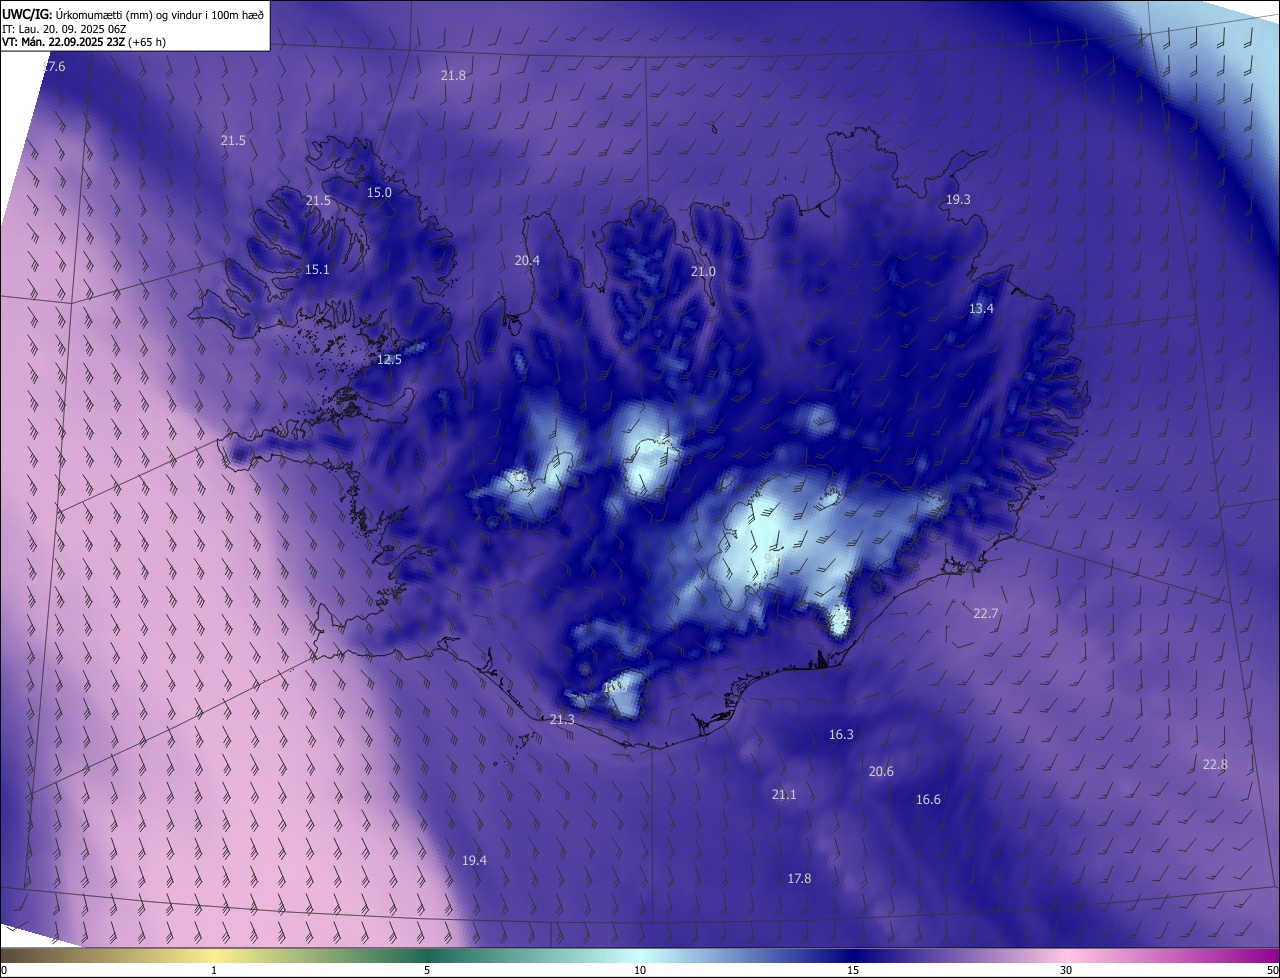The image size is (1280, 978).
Task: Click the 19.4 value label
Action: click(474, 861)
